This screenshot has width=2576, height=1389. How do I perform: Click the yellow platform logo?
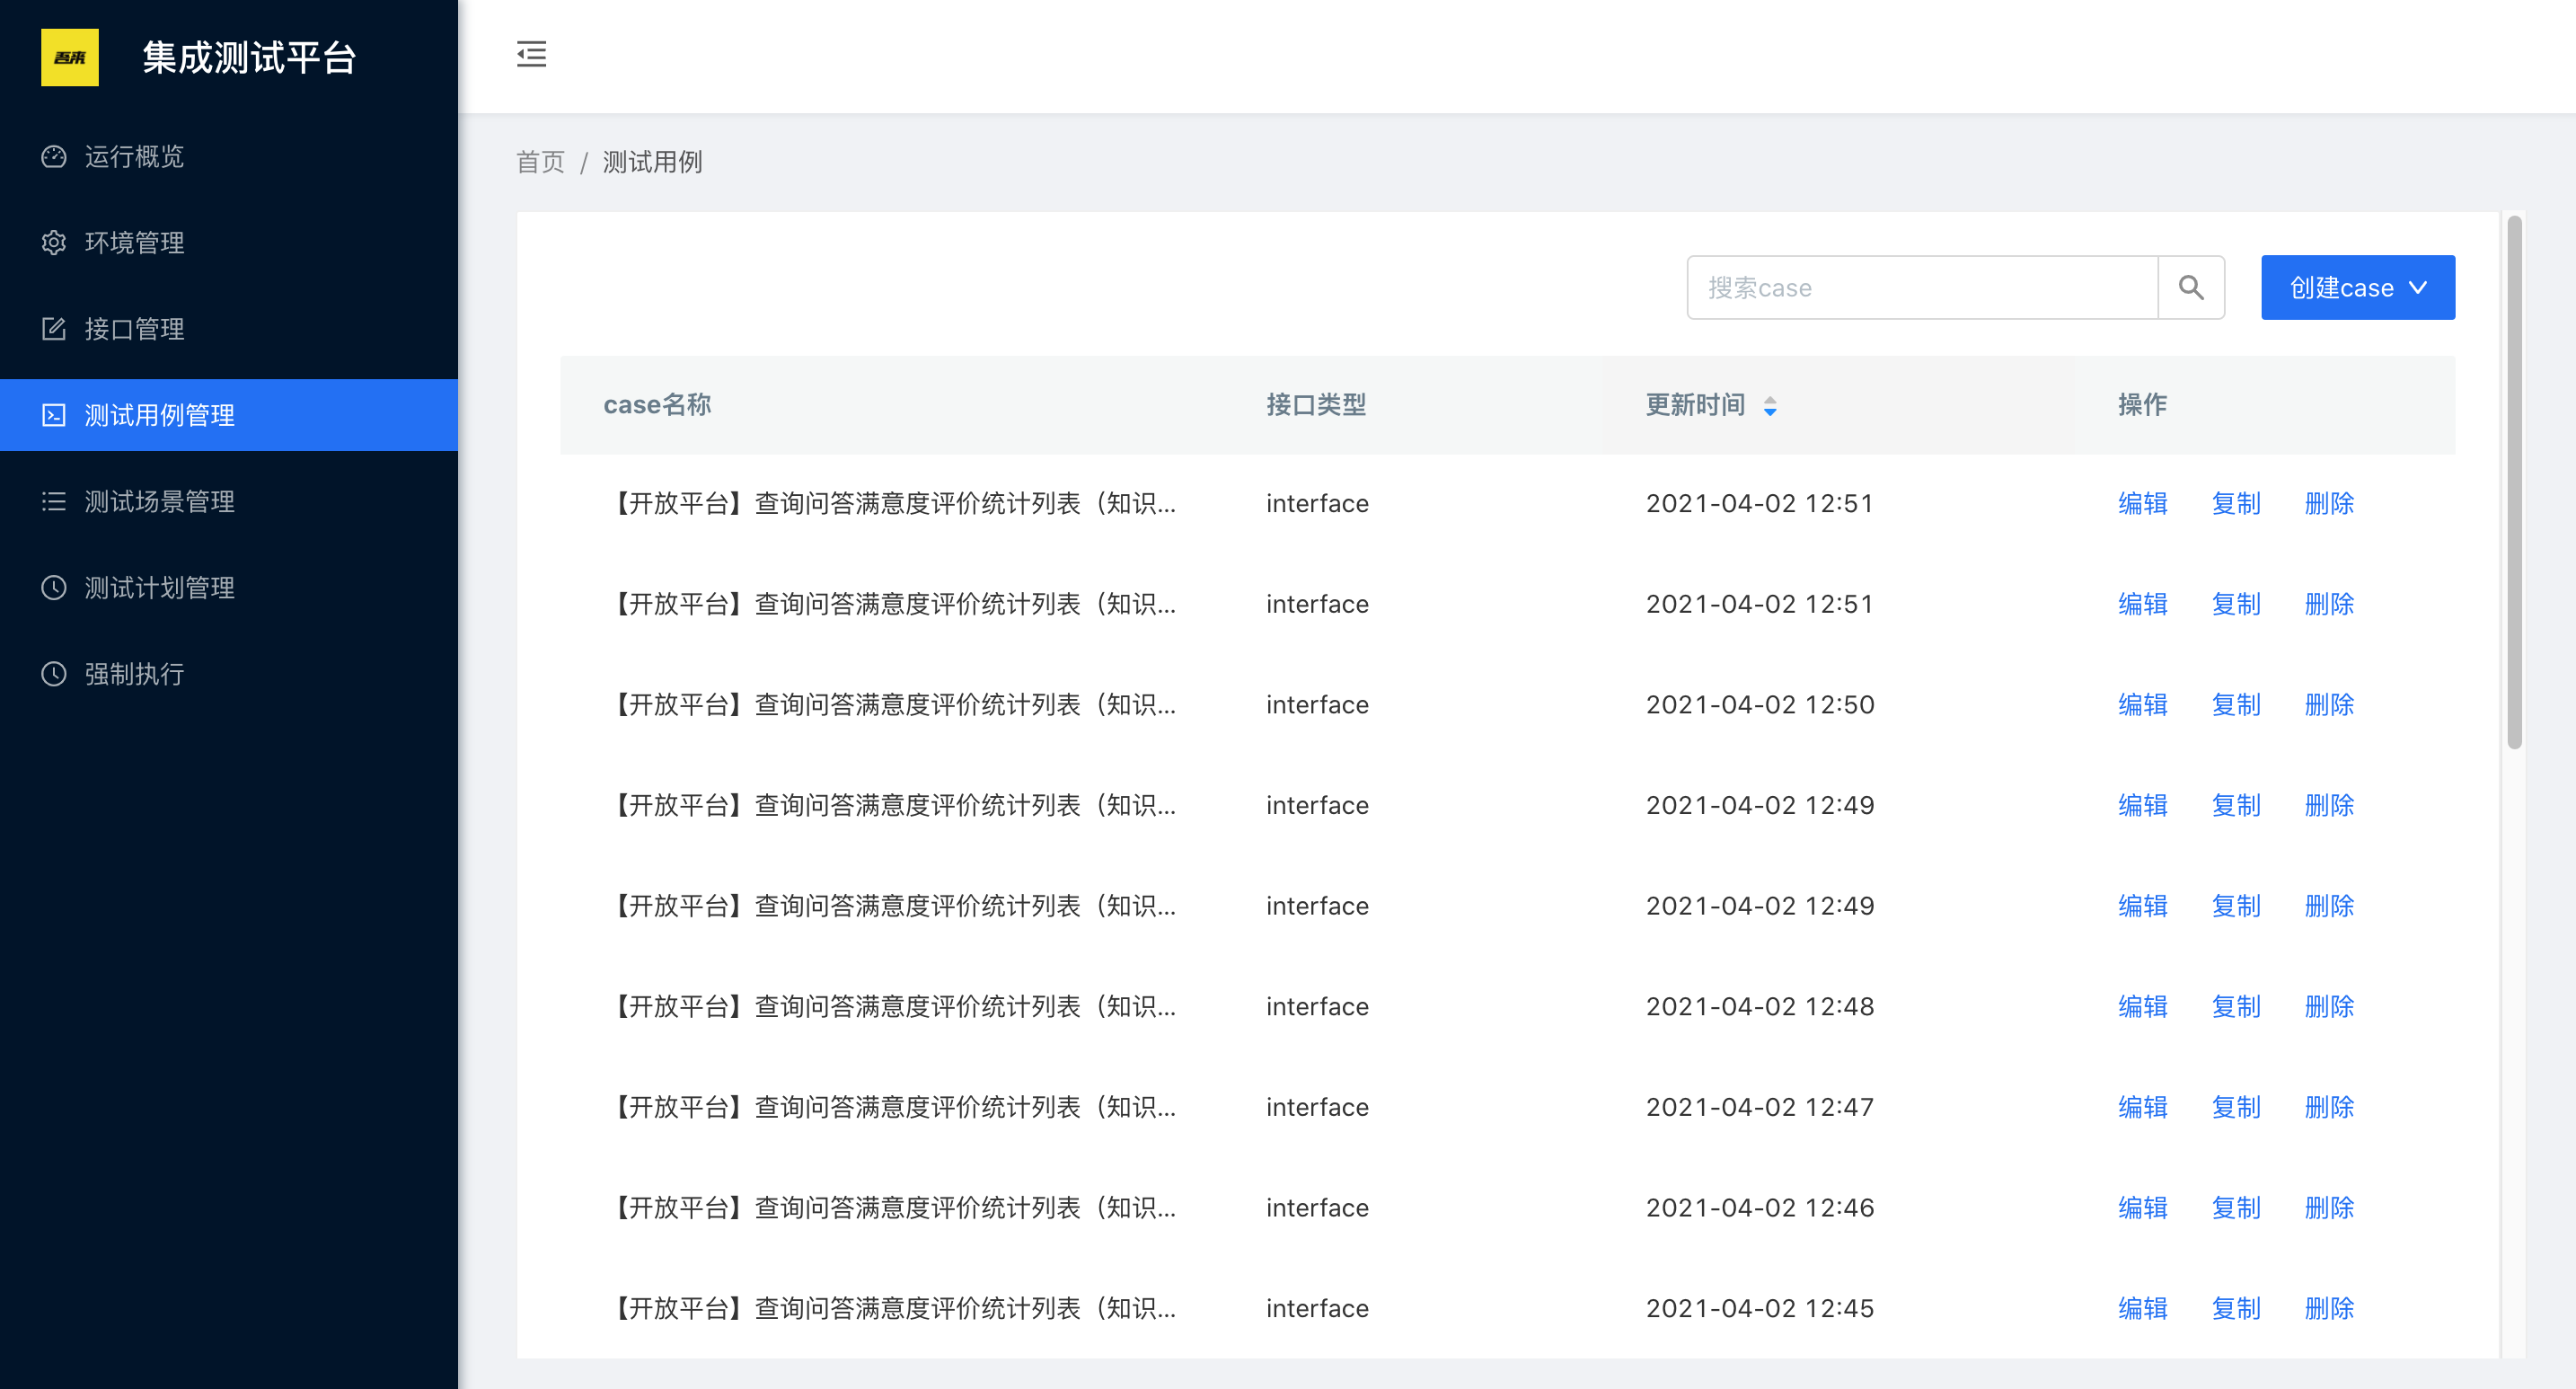point(69,58)
